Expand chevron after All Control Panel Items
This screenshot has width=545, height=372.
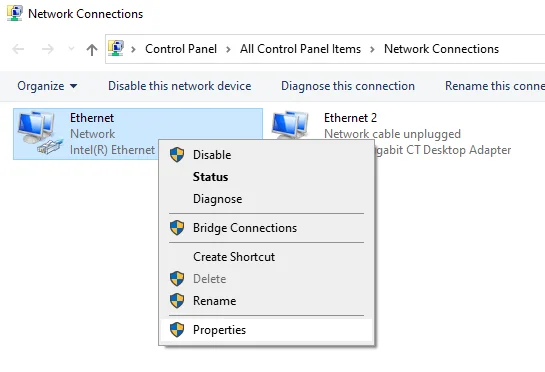tap(372, 49)
